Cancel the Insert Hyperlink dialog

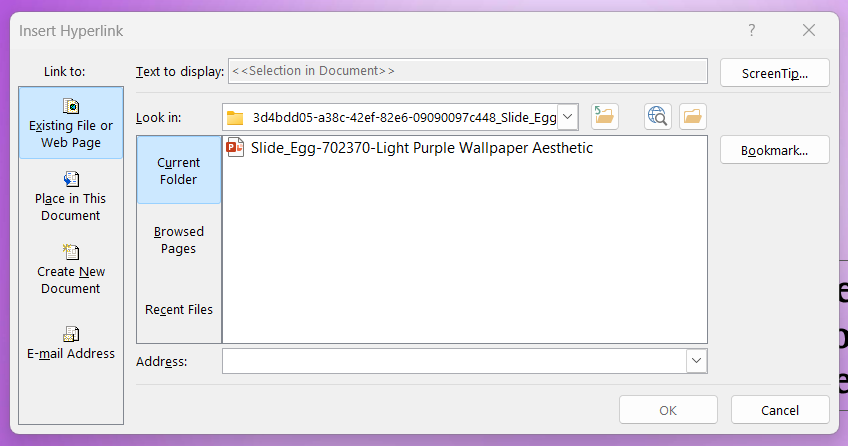tap(780, 410)
